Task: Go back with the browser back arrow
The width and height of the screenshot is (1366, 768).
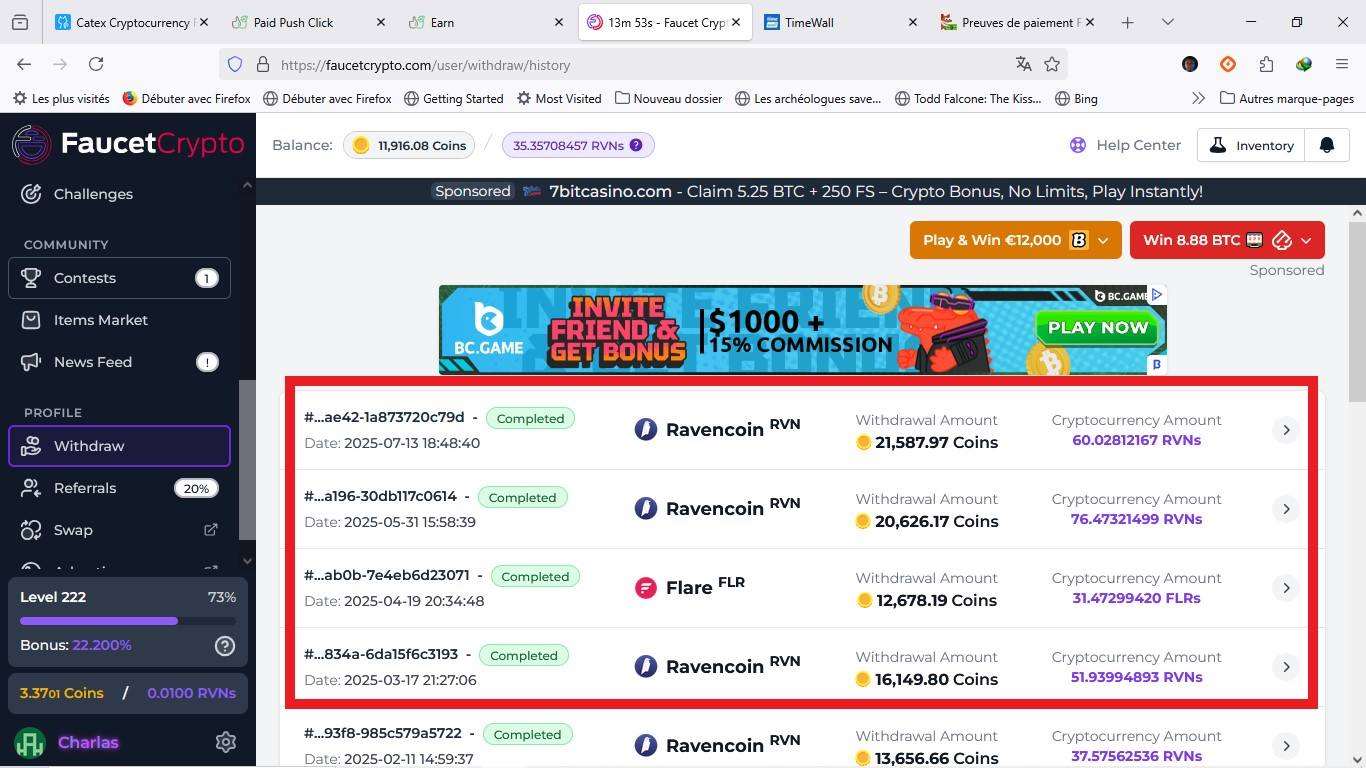Action: point(24,64)
